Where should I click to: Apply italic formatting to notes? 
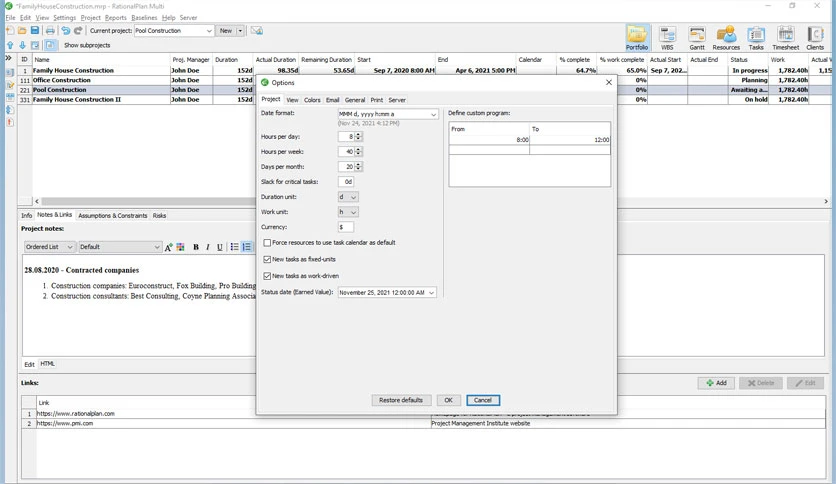[207, 247]
